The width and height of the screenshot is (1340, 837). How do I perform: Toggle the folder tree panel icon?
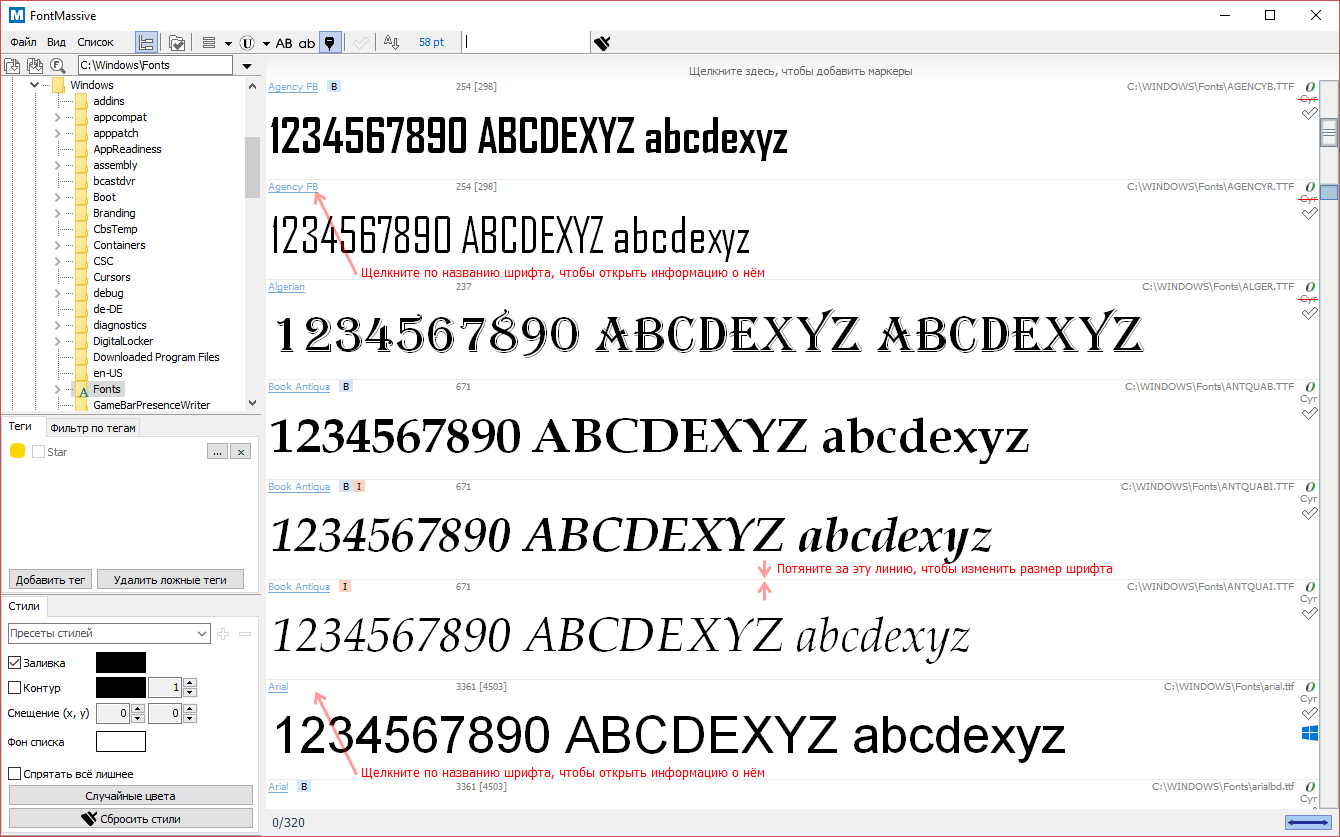pyautogui.click(x=147, y=42)
